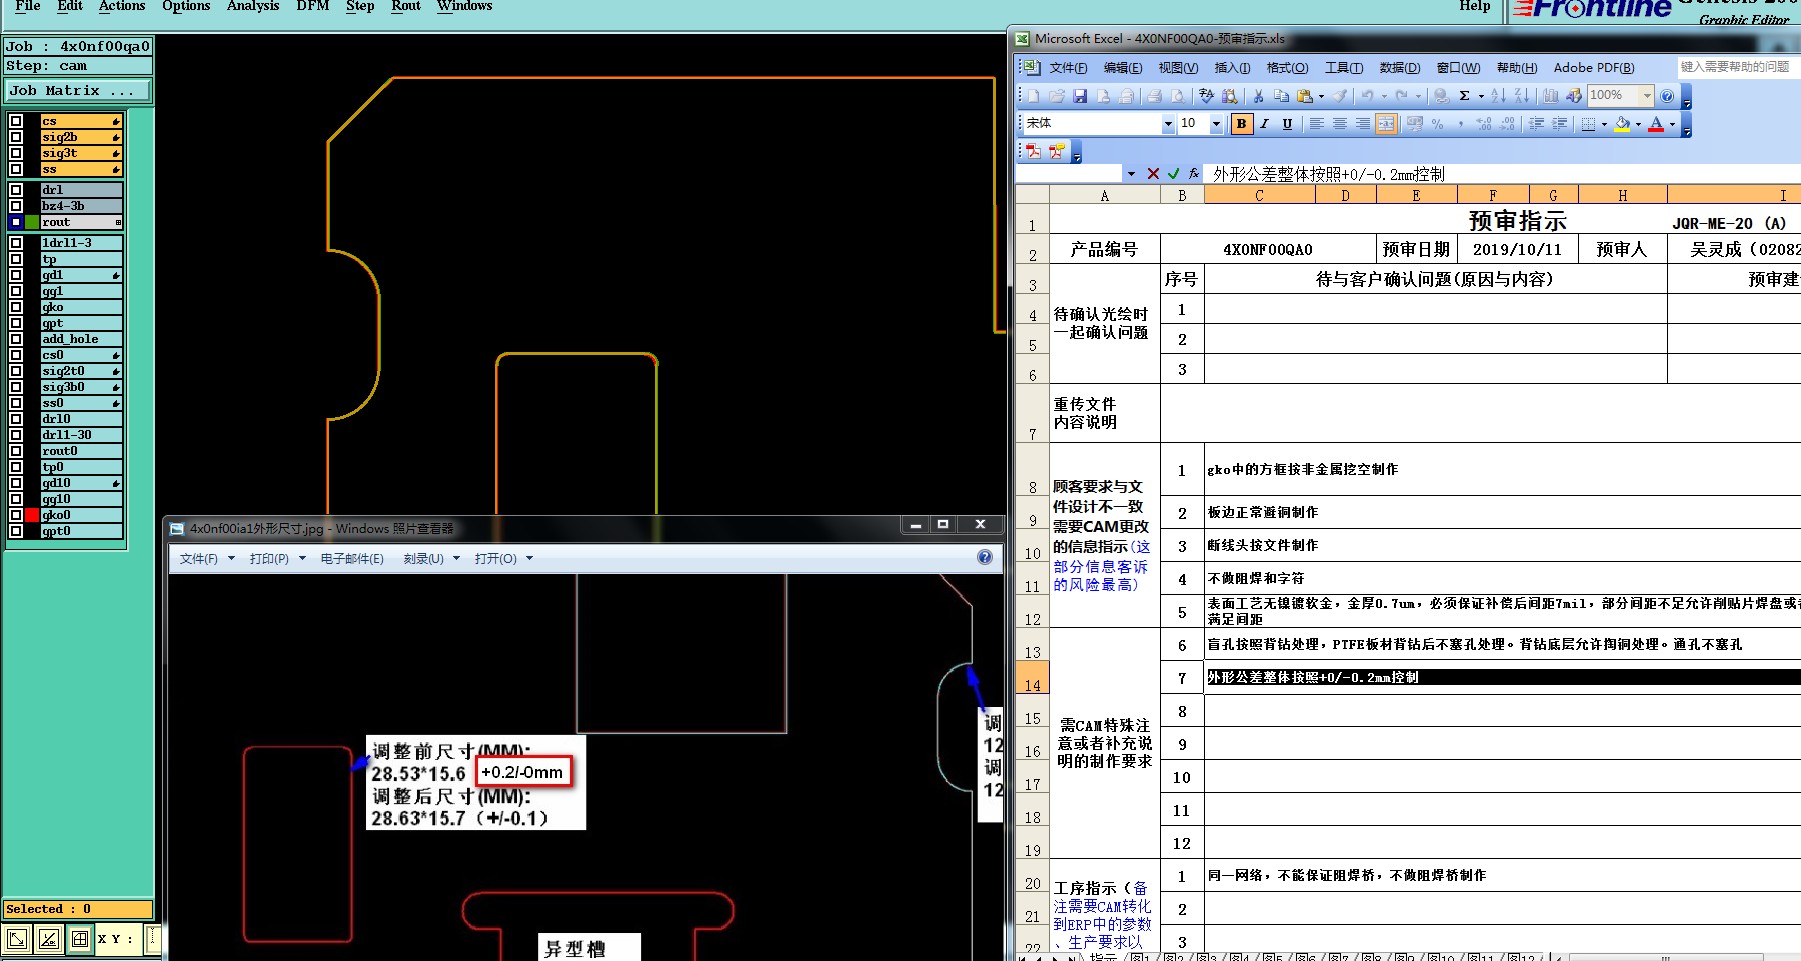Click the Sort Descending Z-A icon
This screenshot has width=1801, height=961.
(1521, 96)
